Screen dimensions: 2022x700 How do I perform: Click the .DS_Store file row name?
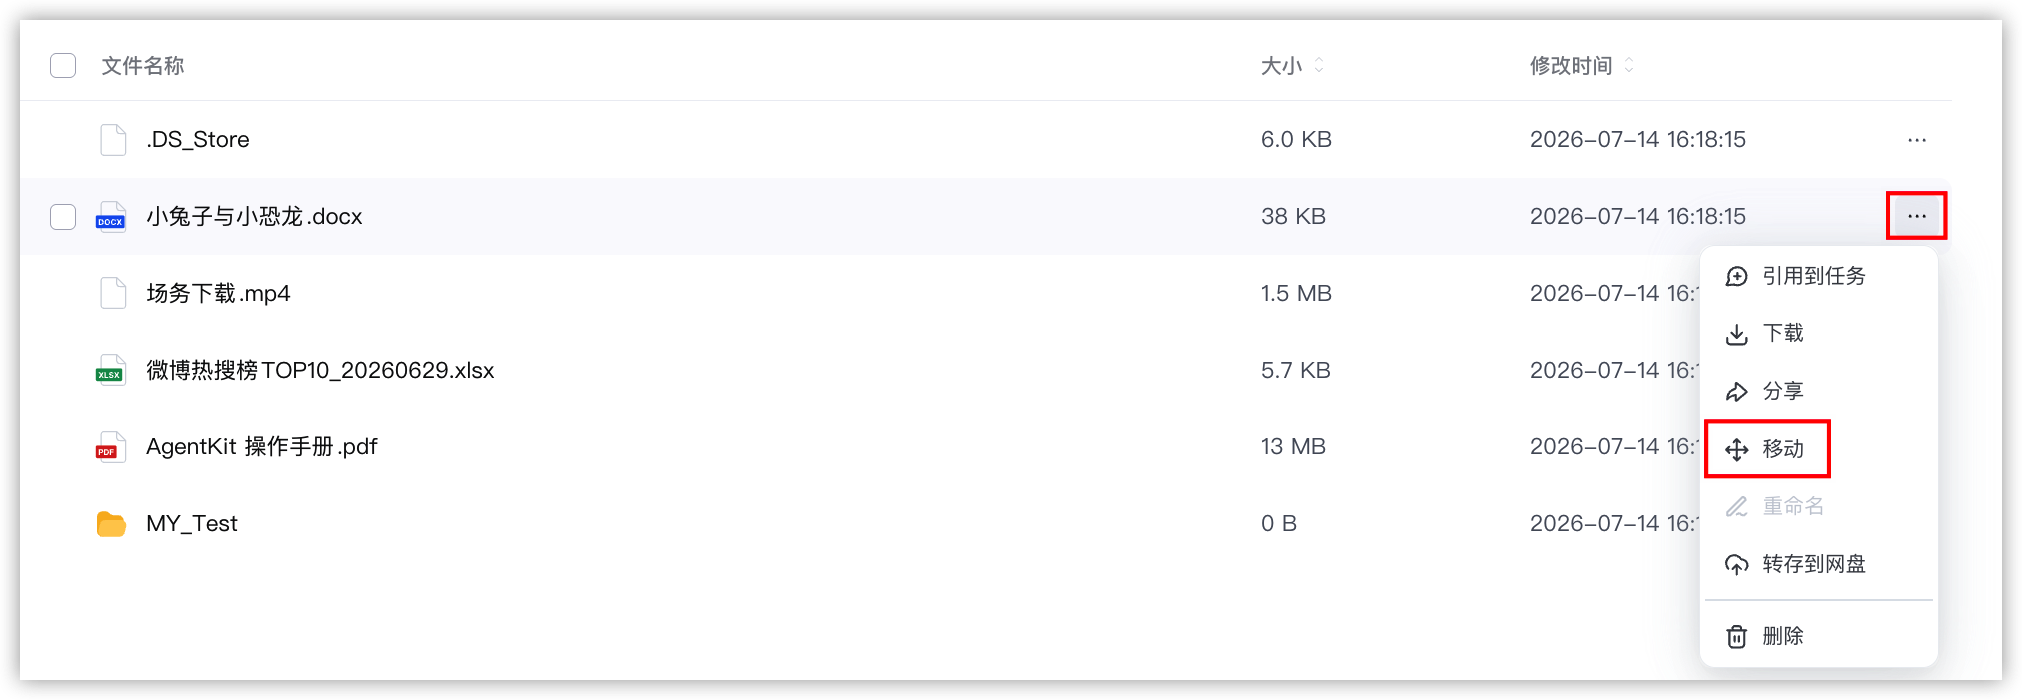198,139
